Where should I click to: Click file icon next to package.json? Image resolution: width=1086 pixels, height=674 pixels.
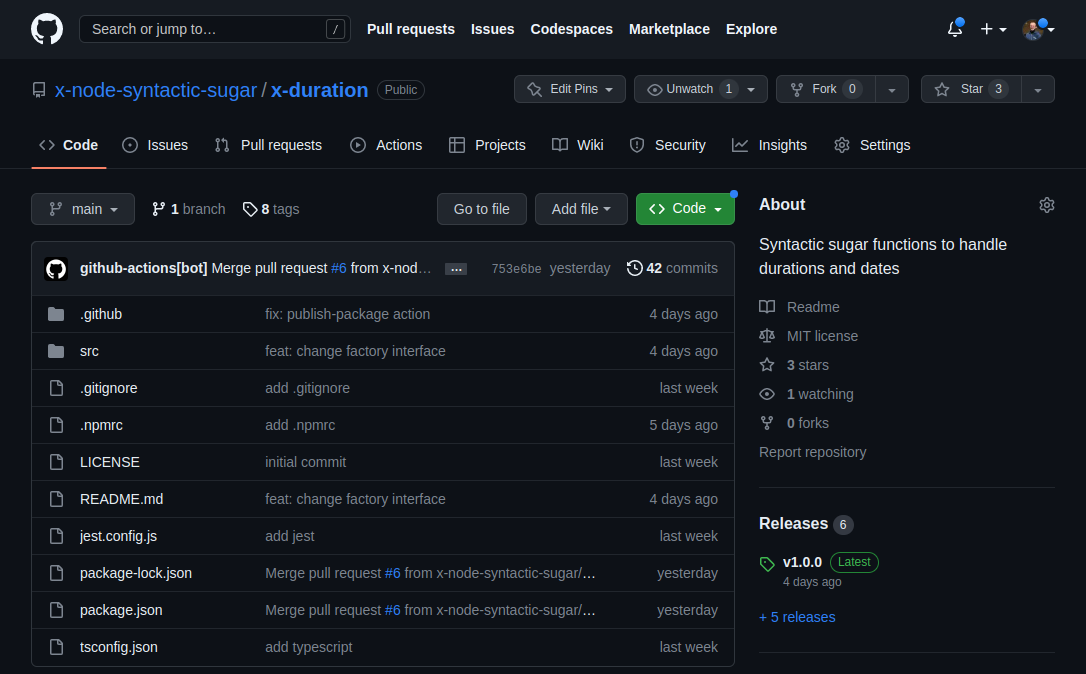(x=56, y=610)
